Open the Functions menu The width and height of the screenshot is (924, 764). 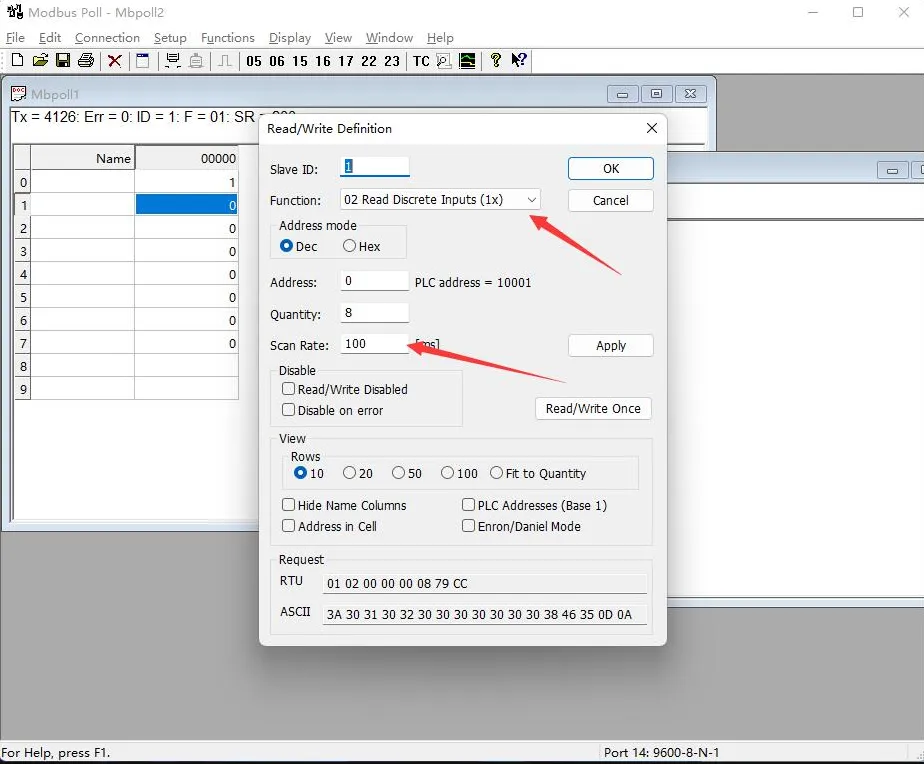[227, 38]
